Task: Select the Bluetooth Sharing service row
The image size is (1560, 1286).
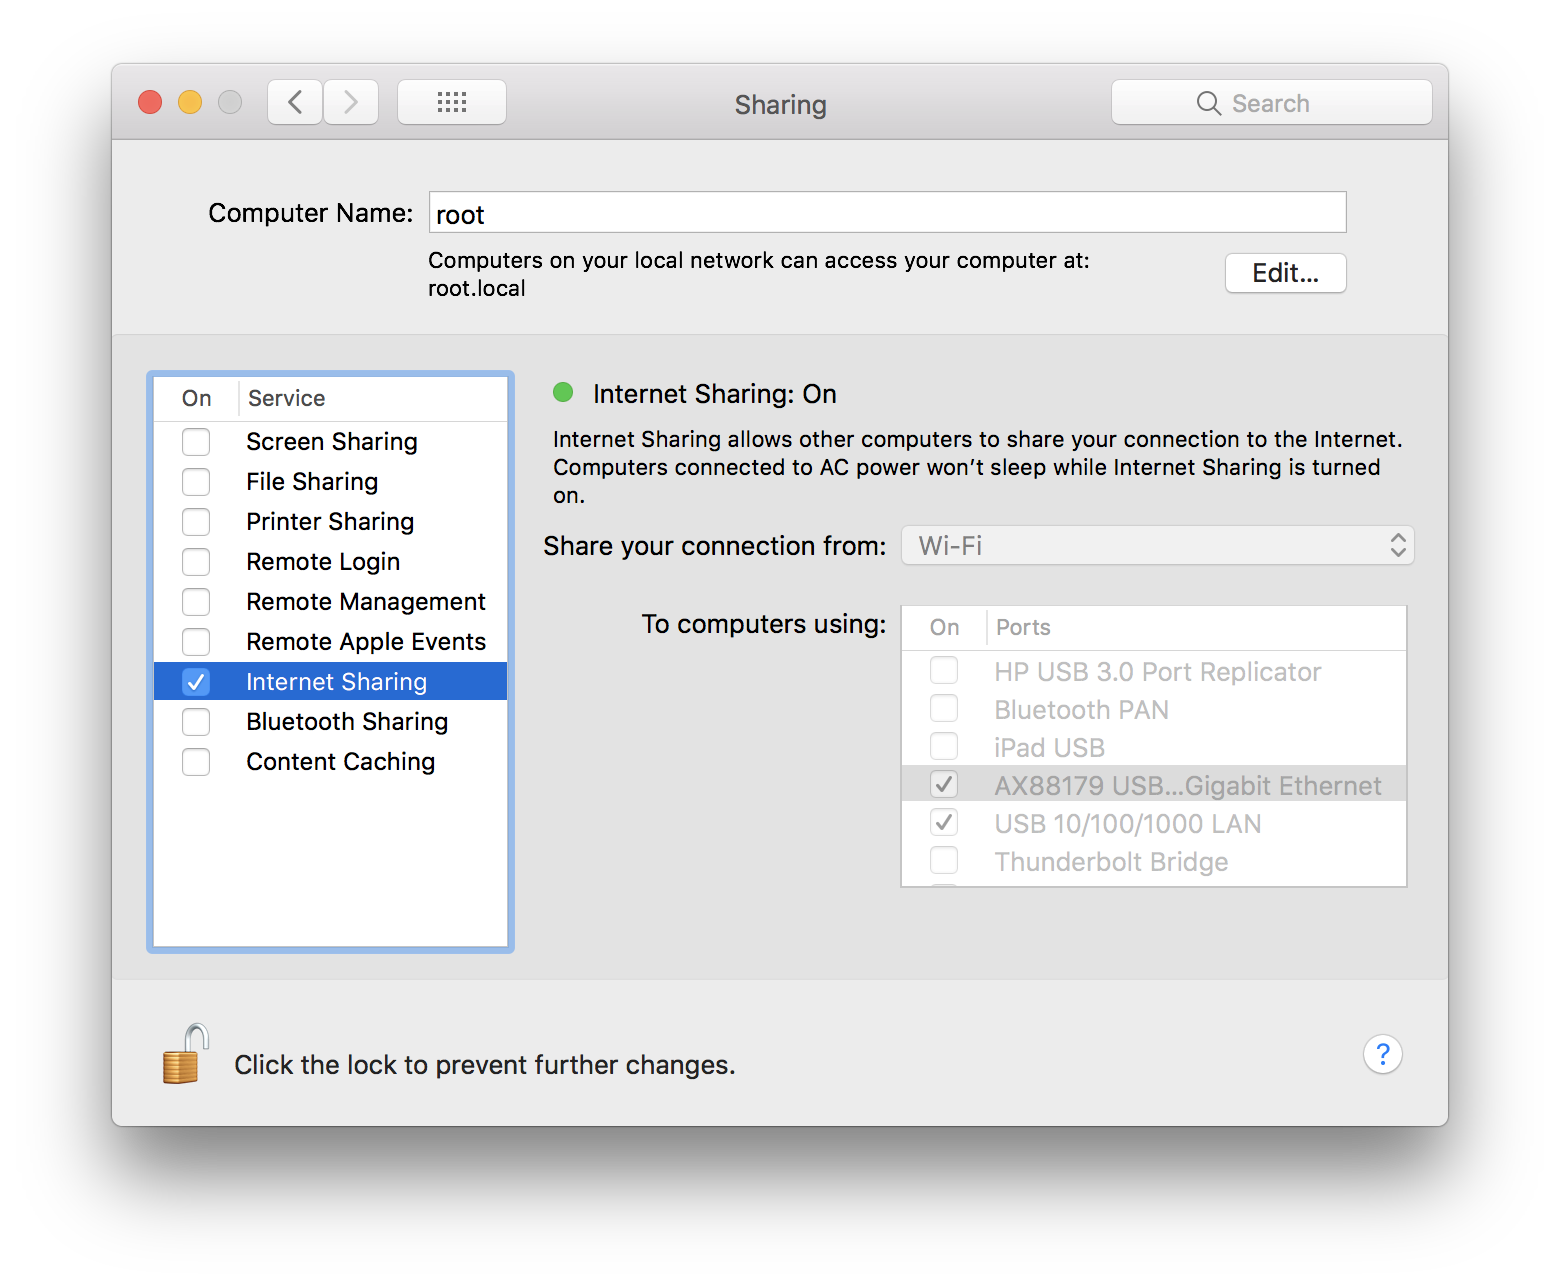Action: pyautogui.click(x=331, y=722)
